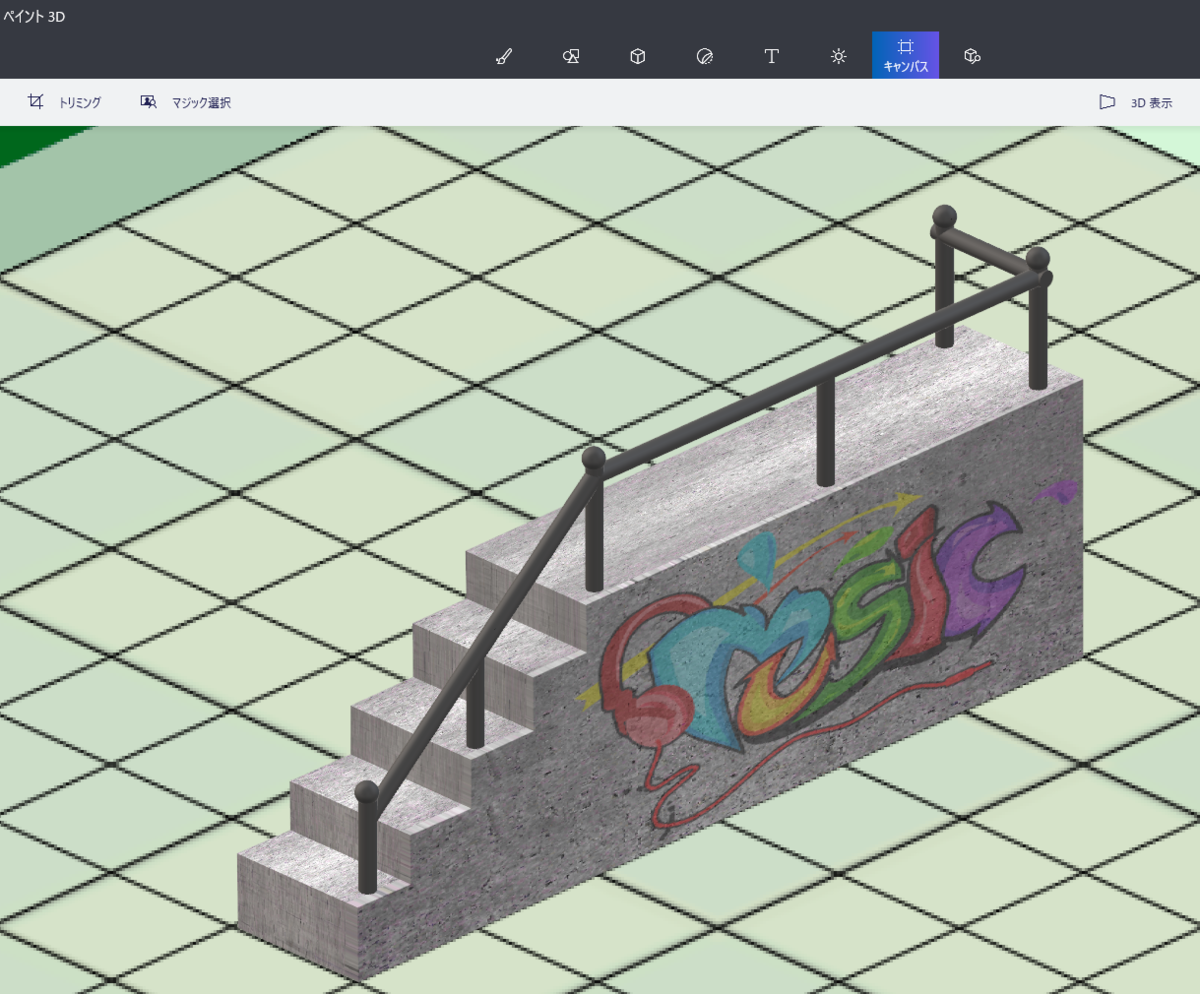Click the トリミング crop button
Image resolution: width=1200 pixels, height=994 pixels.
click(64, 102)
